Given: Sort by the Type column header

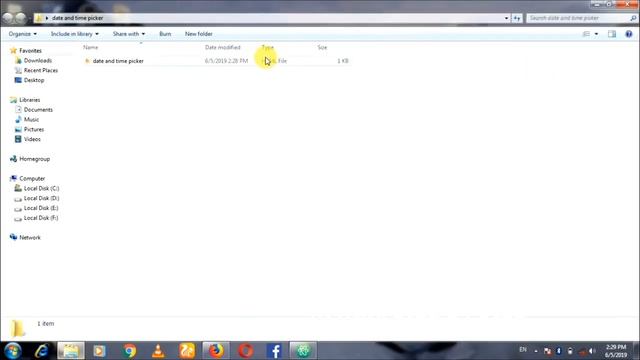Looking at the screenshot, I should pos(268,47).
